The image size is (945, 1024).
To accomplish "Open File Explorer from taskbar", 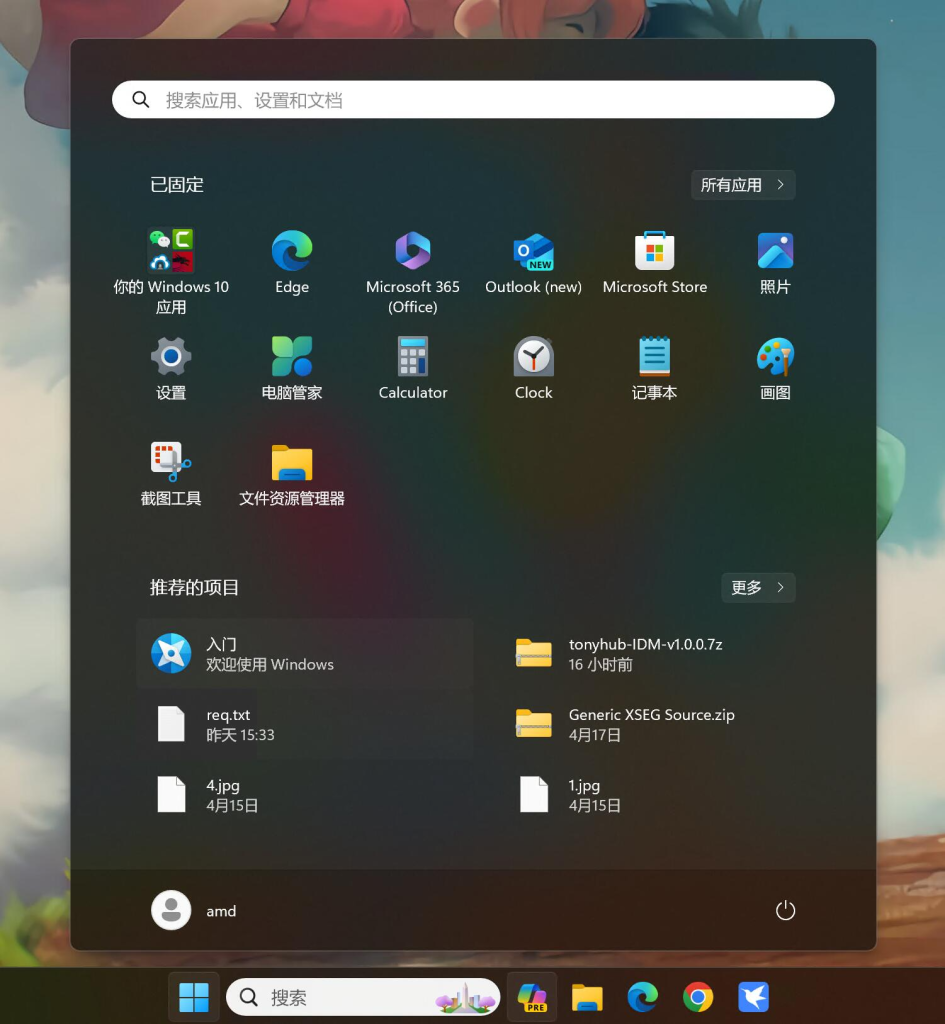I will pos(587,997).
